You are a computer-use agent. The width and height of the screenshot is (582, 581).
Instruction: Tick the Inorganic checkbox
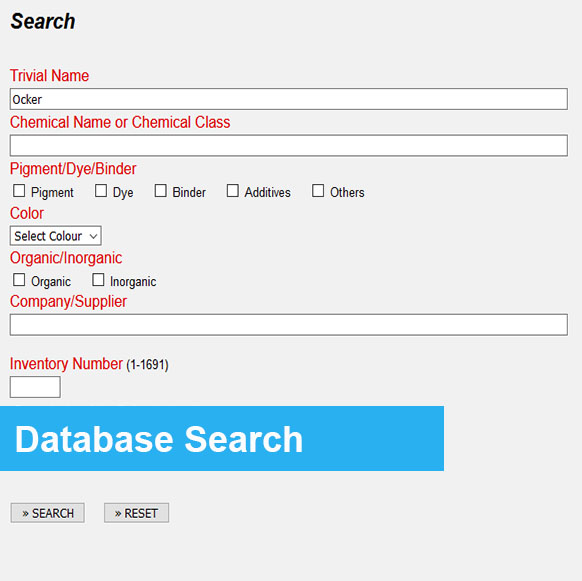click(98, 280)
